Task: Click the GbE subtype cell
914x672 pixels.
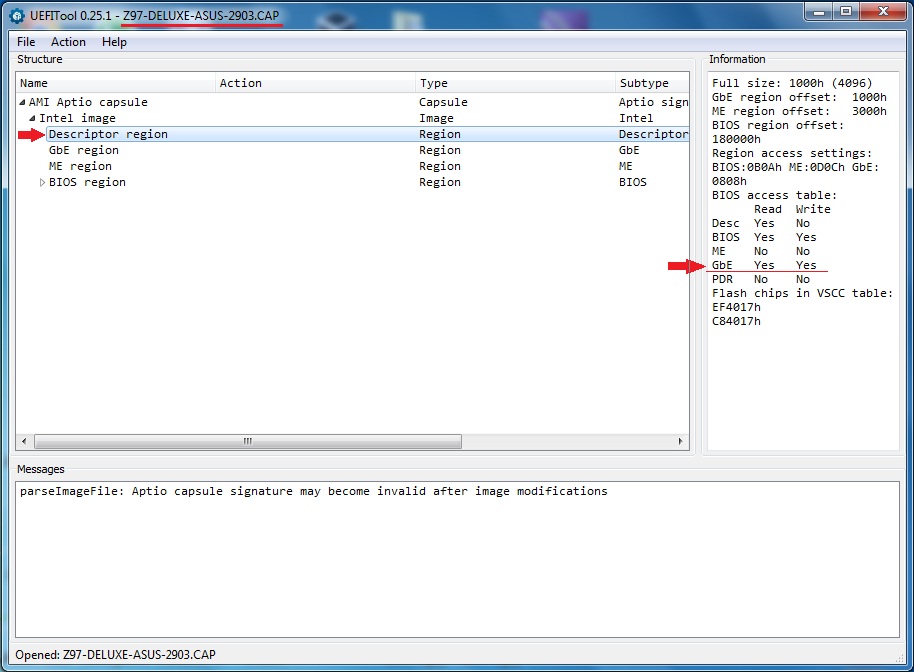Action: click(x=629, y=150)
